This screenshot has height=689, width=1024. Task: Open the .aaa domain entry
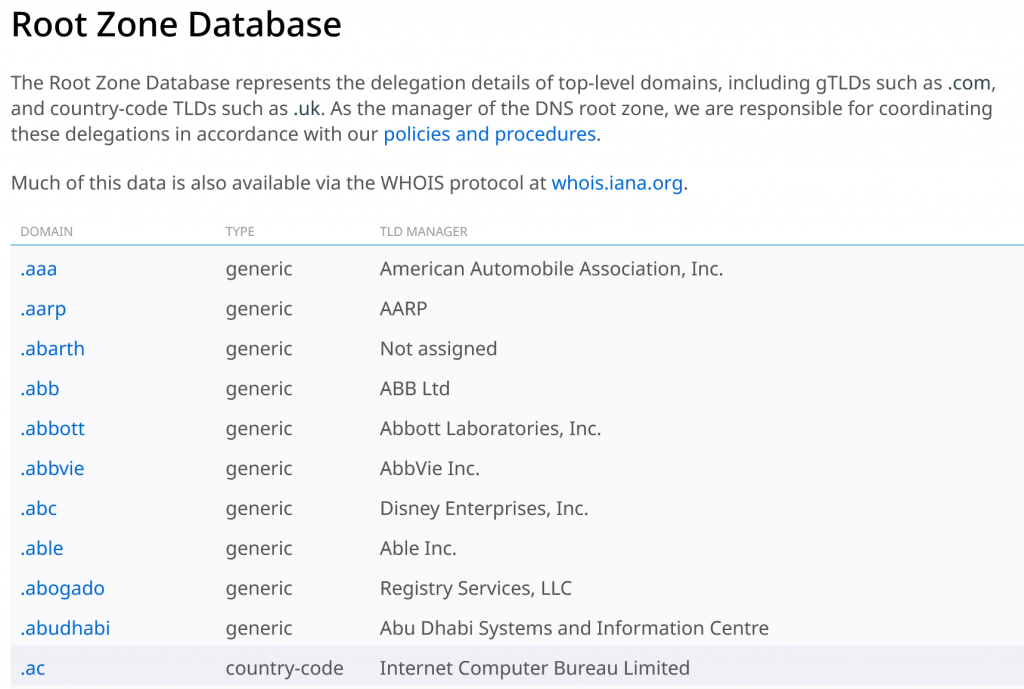(39, 269)
